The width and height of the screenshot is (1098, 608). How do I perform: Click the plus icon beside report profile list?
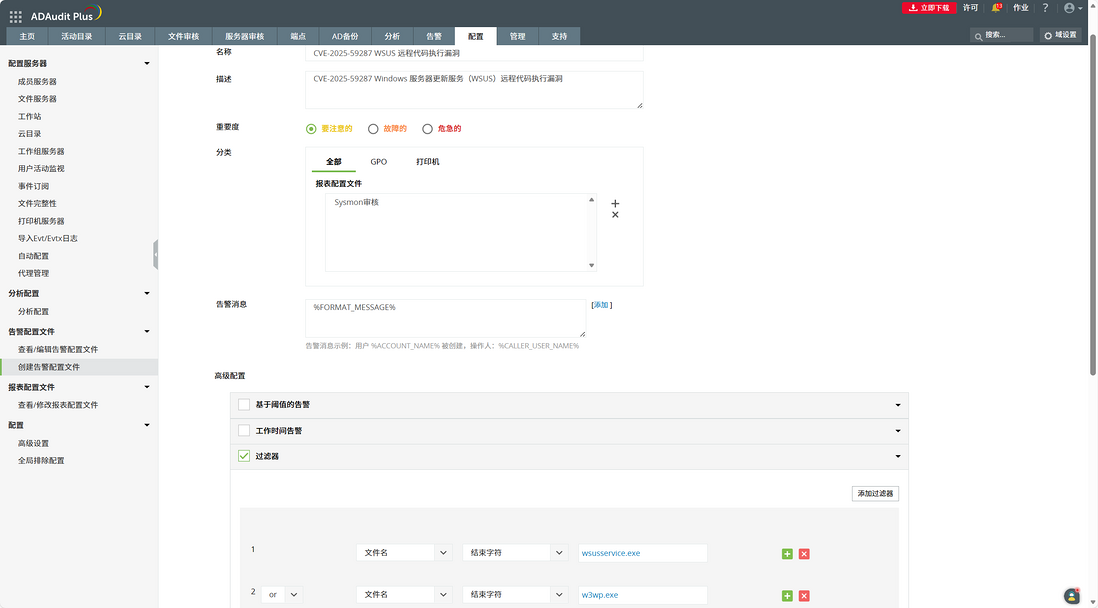(x=615, y=203)
